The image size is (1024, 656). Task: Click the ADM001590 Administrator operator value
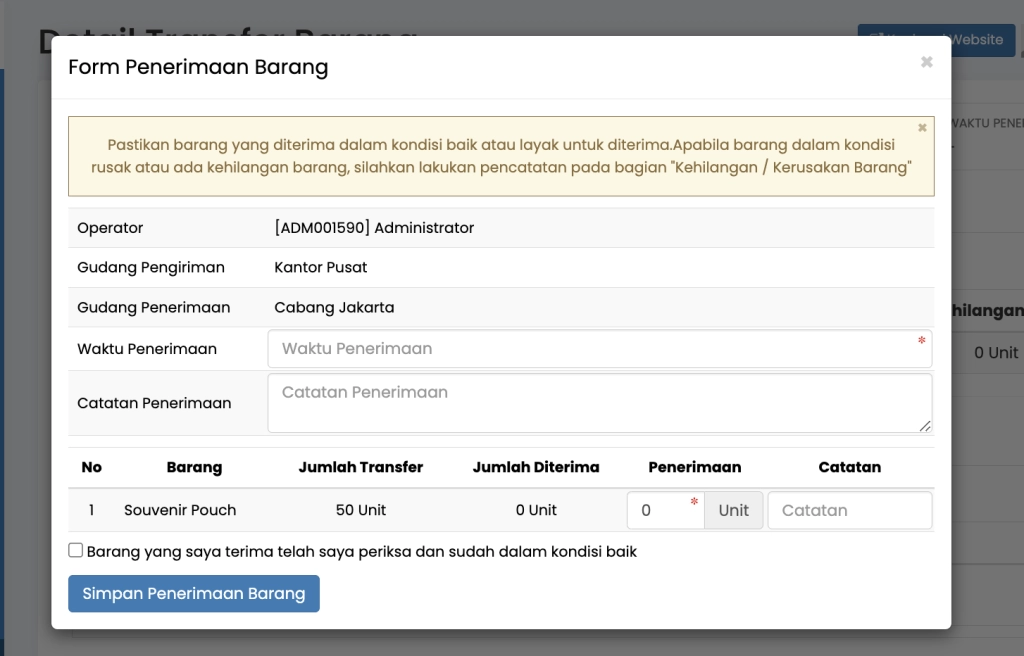(374, 228)
